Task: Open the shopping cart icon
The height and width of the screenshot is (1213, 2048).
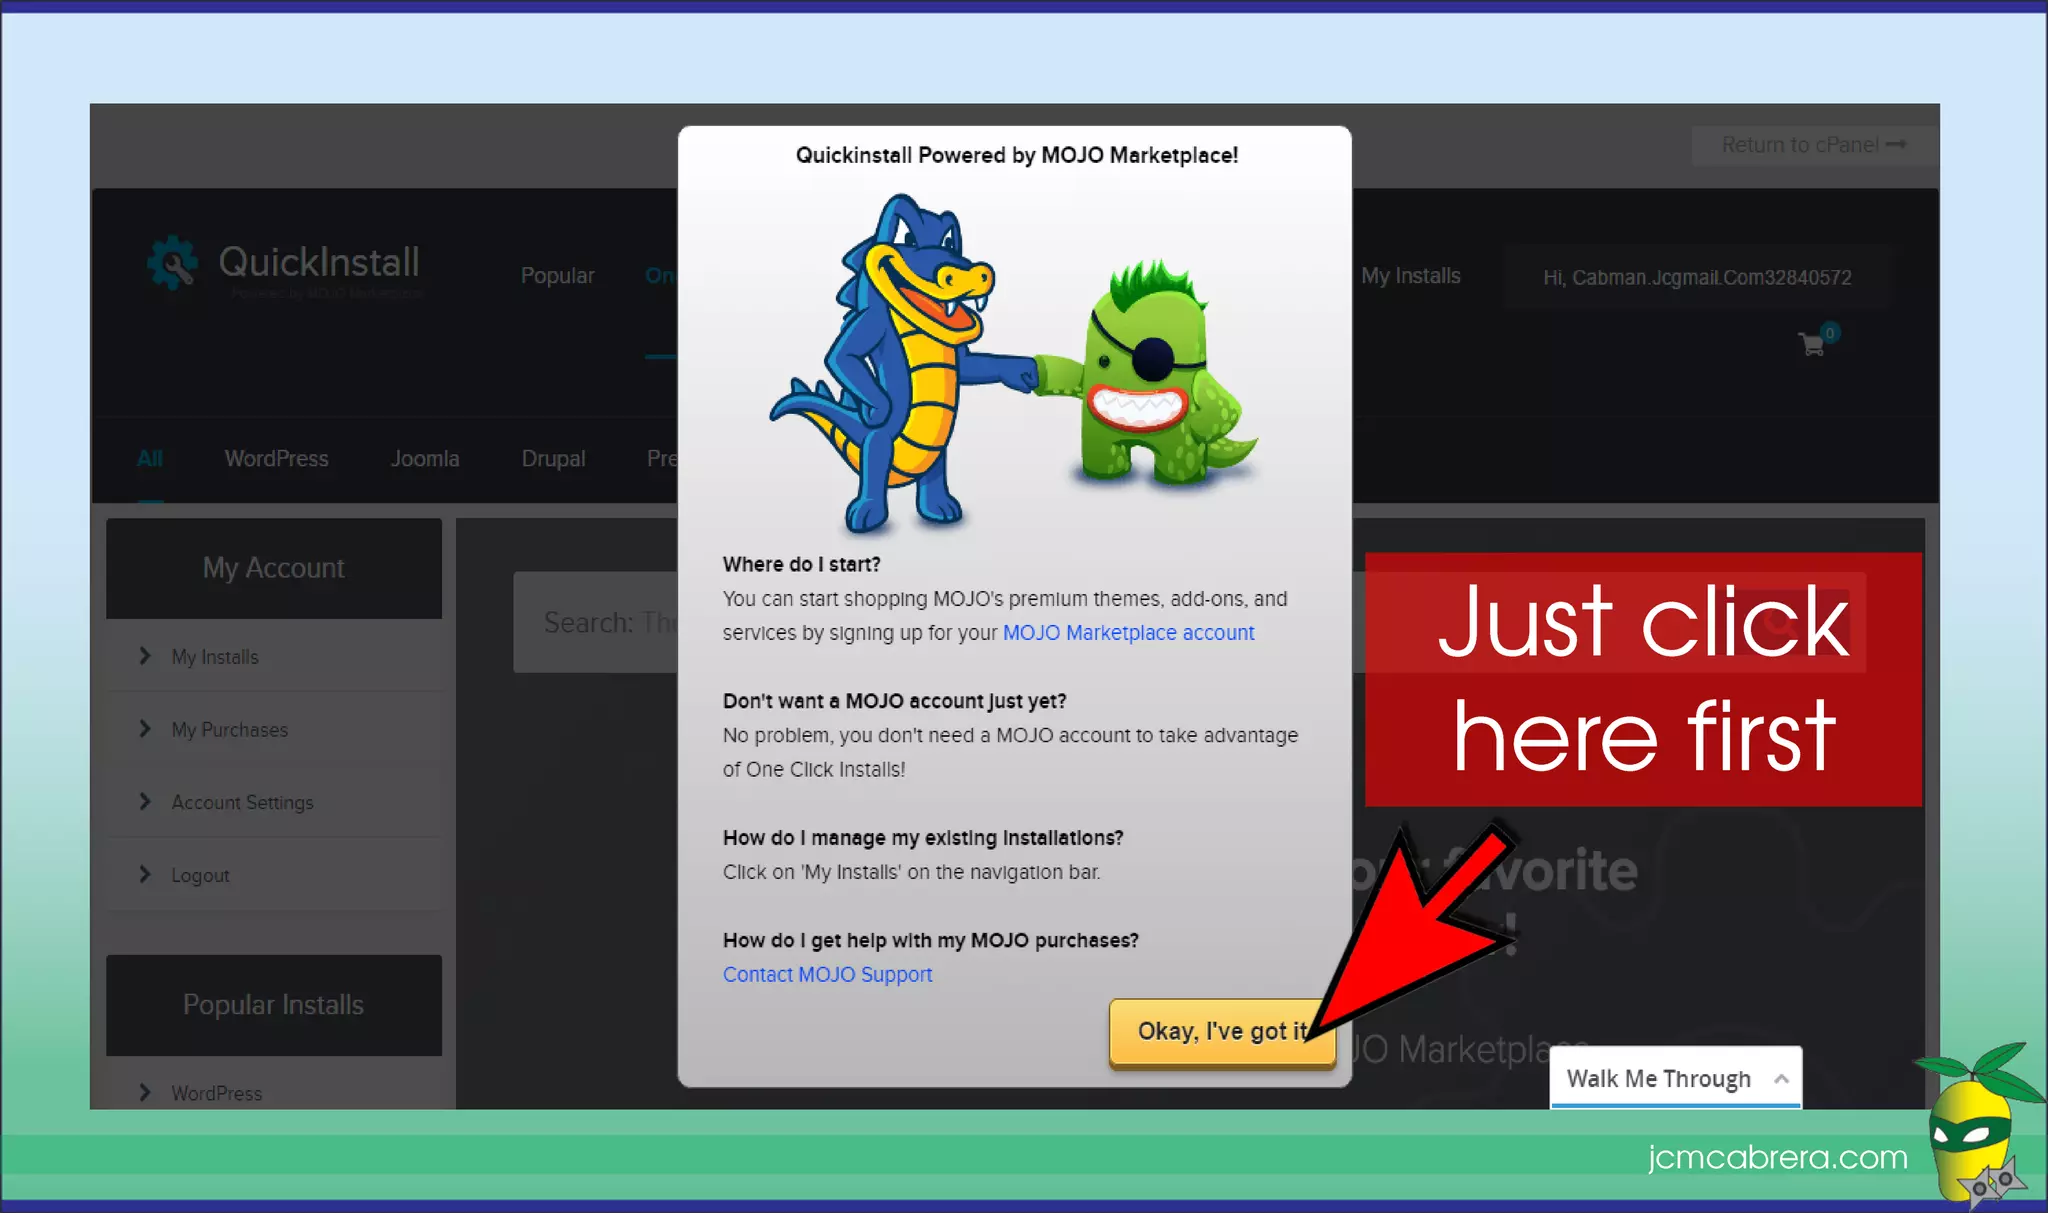Action: point(1812,344)
